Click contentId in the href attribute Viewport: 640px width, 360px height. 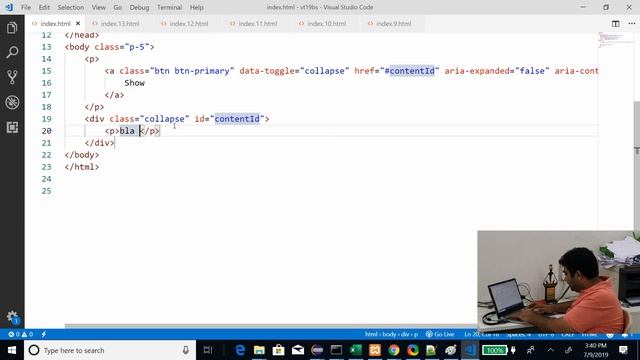click(x=412, y=71)
